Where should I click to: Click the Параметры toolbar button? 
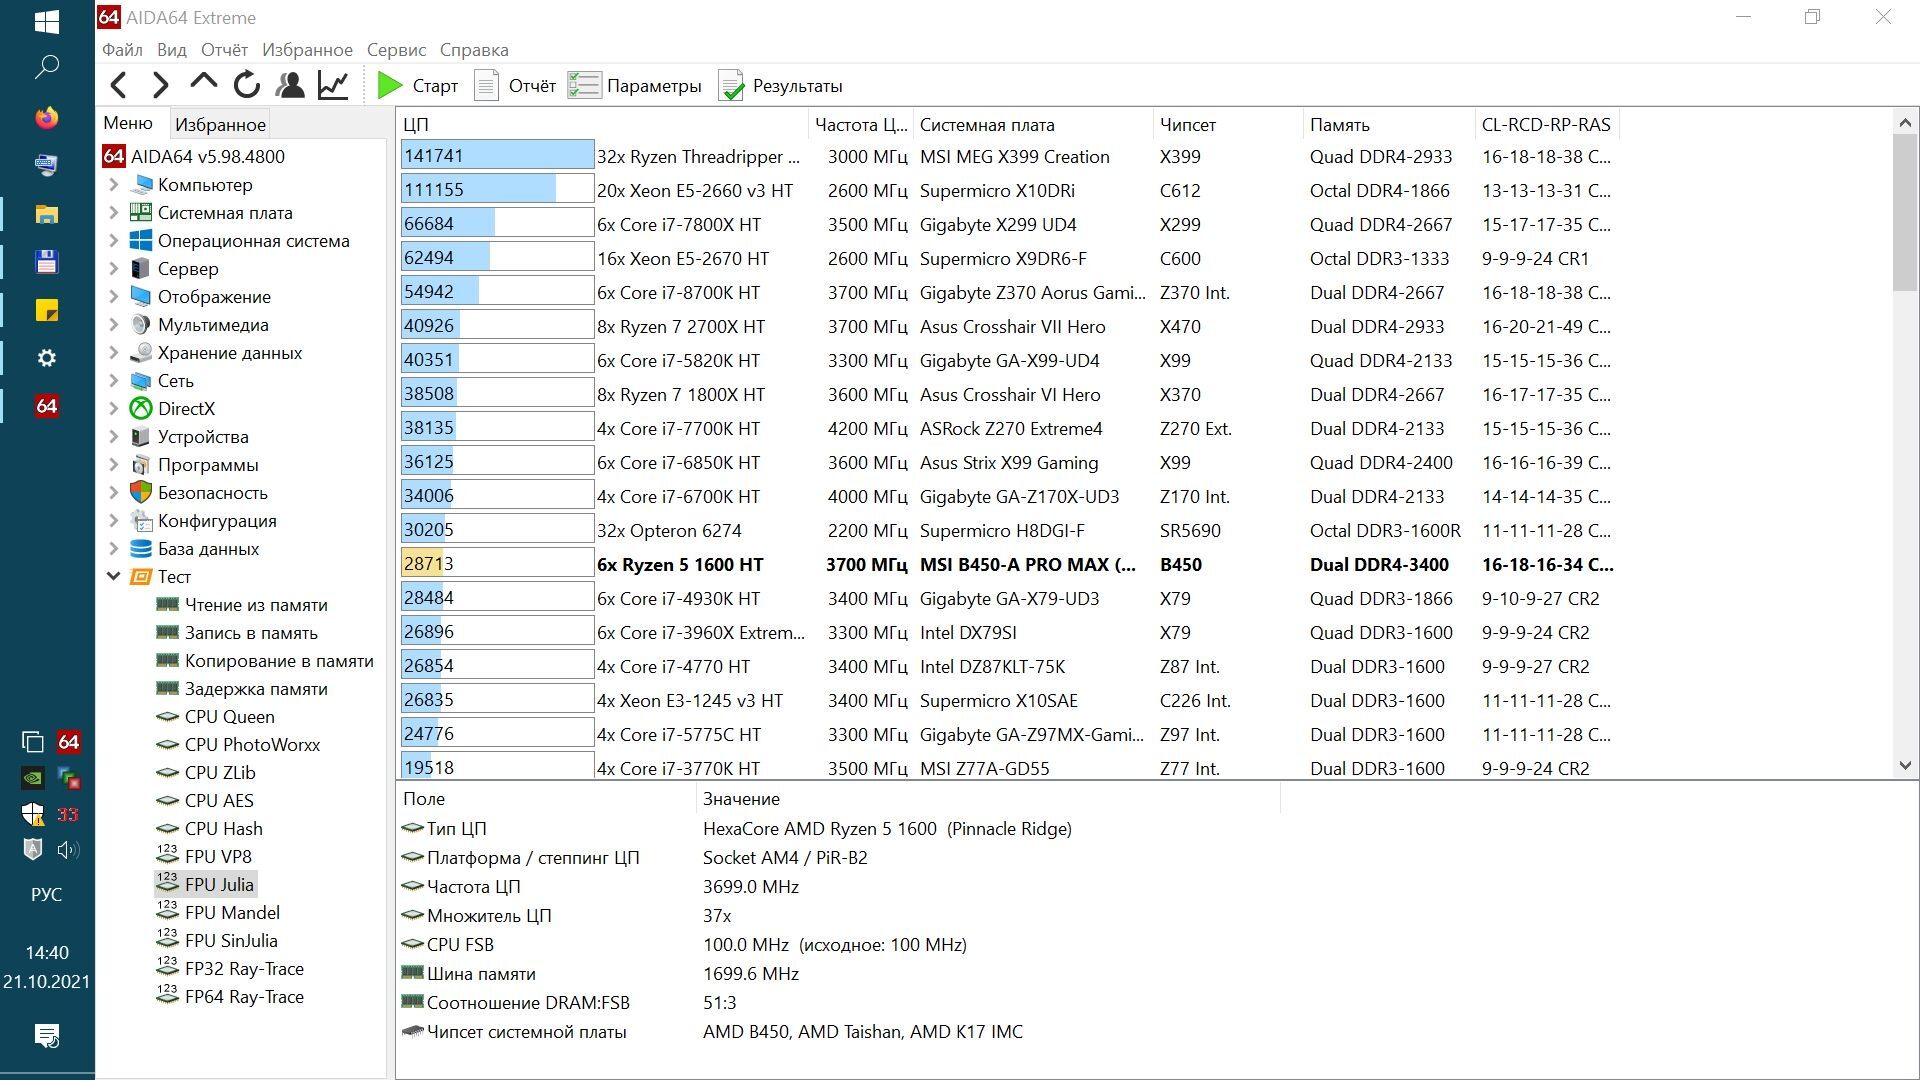coord(635,86)
